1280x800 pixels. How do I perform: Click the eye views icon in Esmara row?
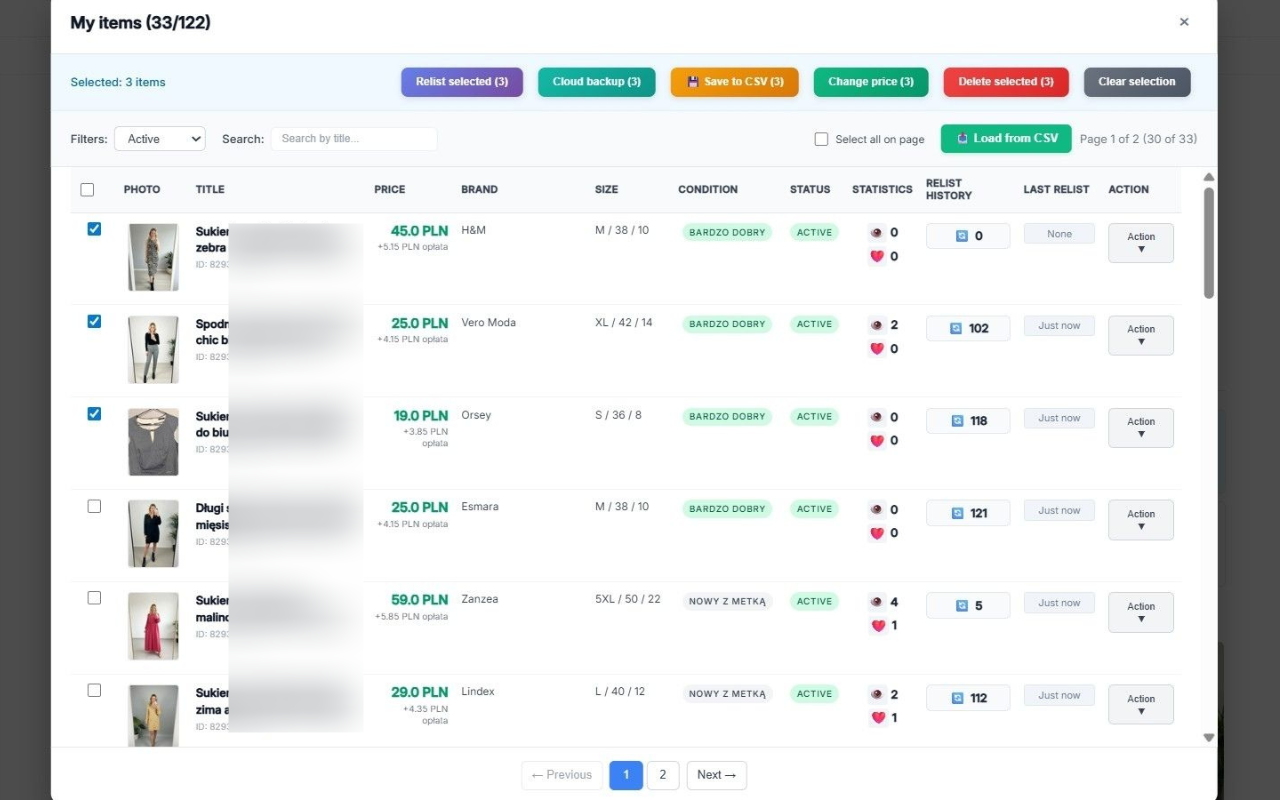click(877, 510)
